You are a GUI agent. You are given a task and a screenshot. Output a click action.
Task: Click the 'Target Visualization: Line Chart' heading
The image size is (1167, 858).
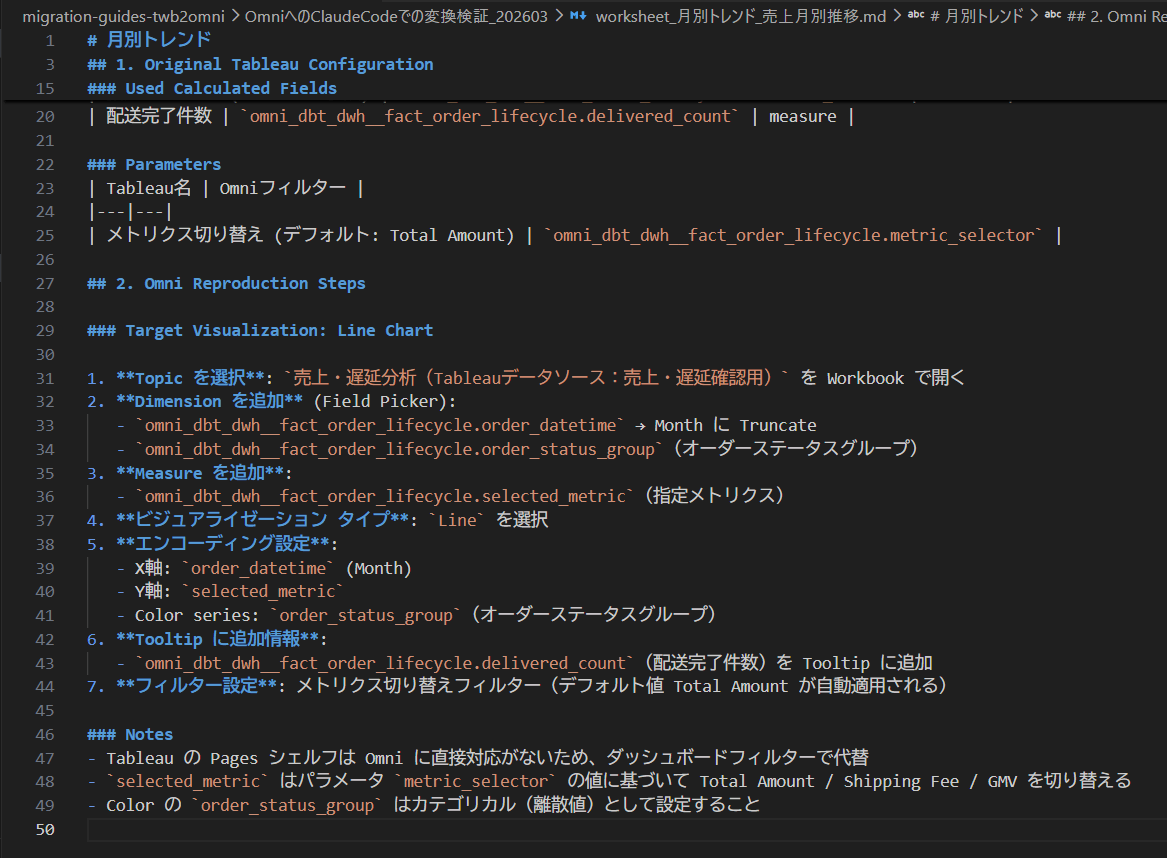[260, 330]
